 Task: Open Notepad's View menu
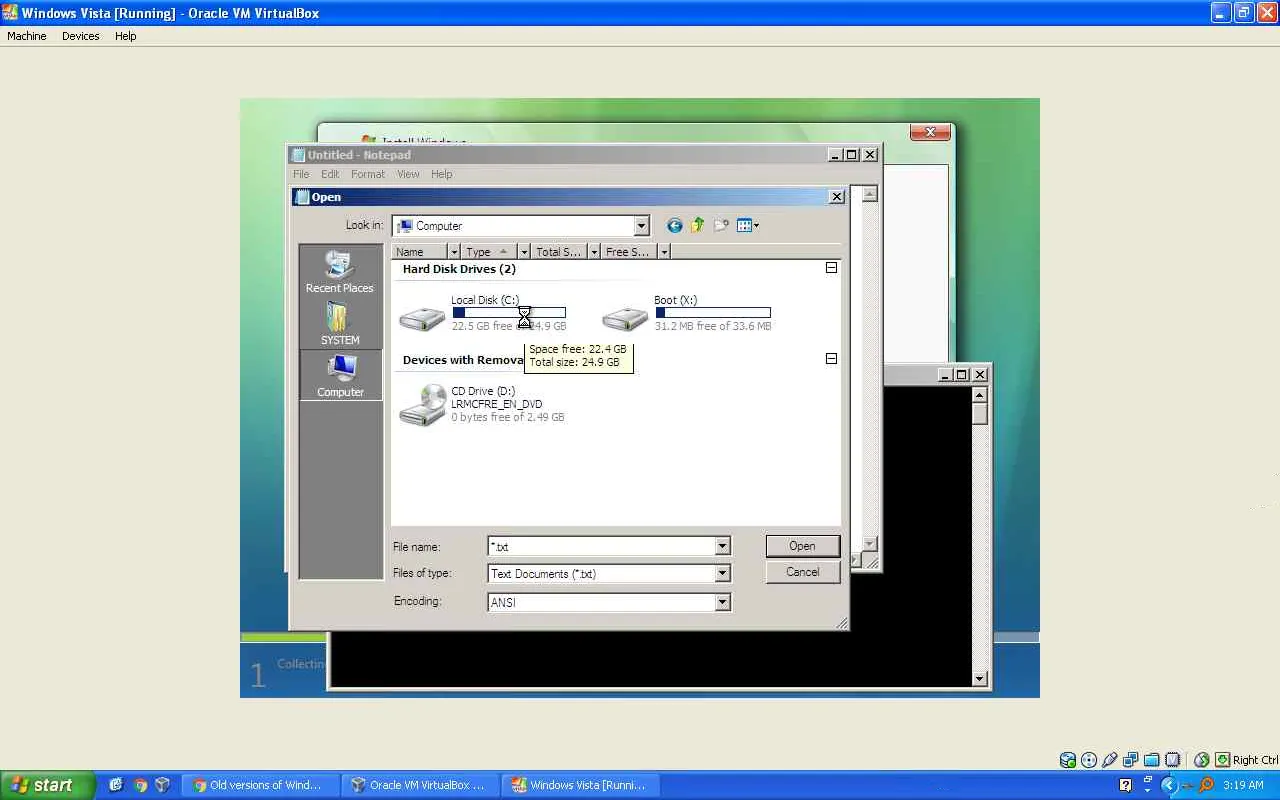click(408, 174)
